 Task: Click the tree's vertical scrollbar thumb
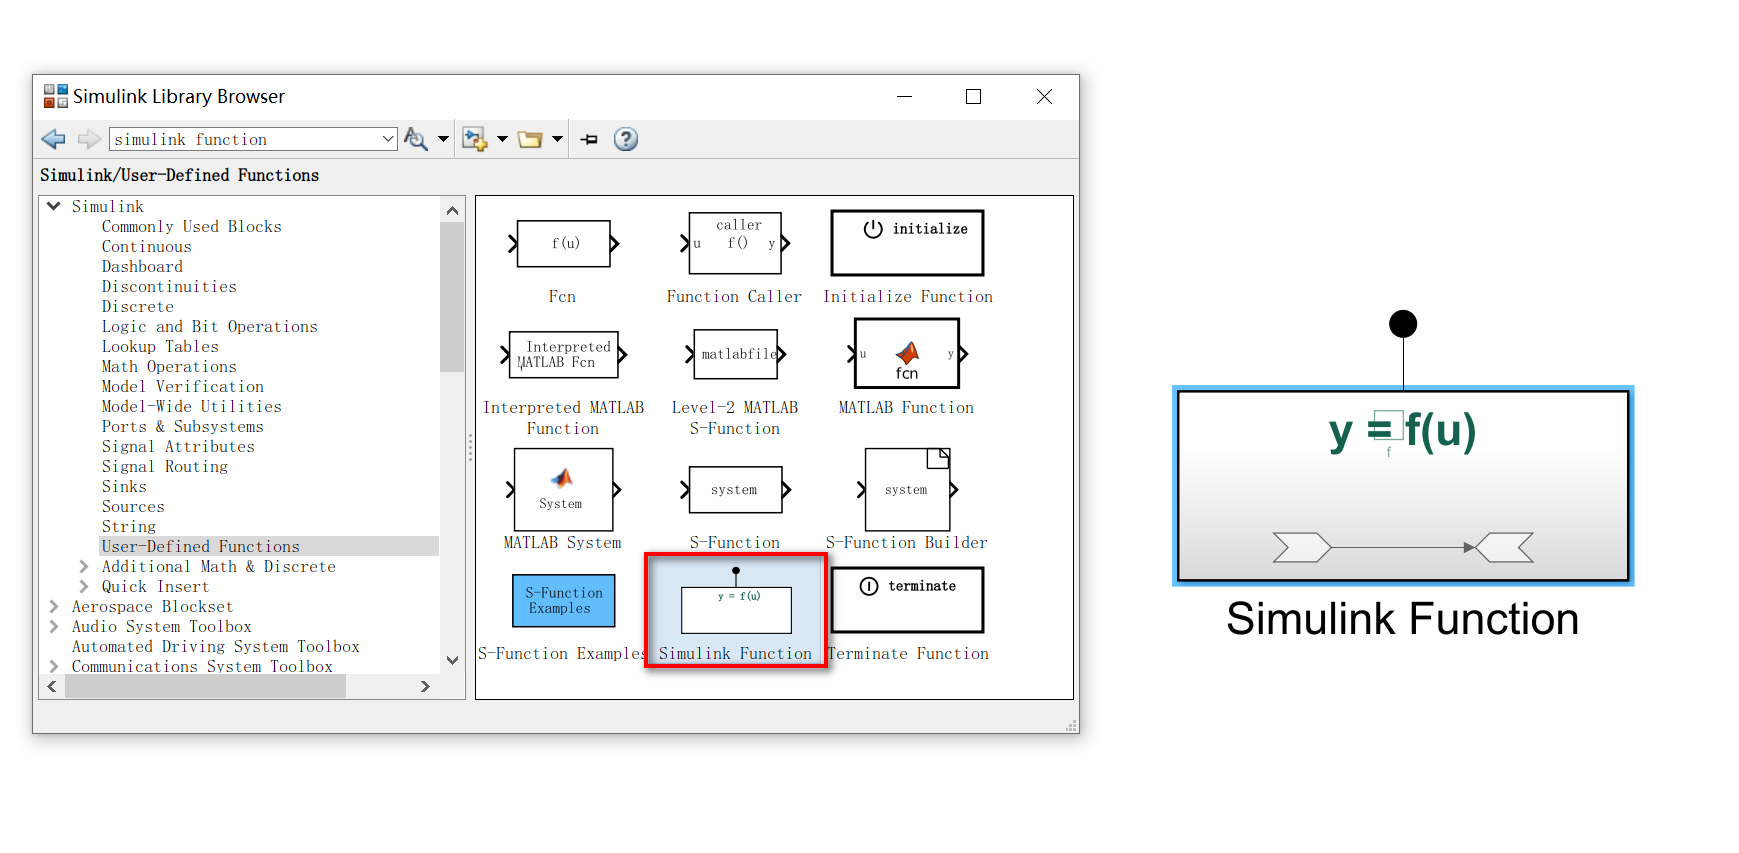(452, 297)
